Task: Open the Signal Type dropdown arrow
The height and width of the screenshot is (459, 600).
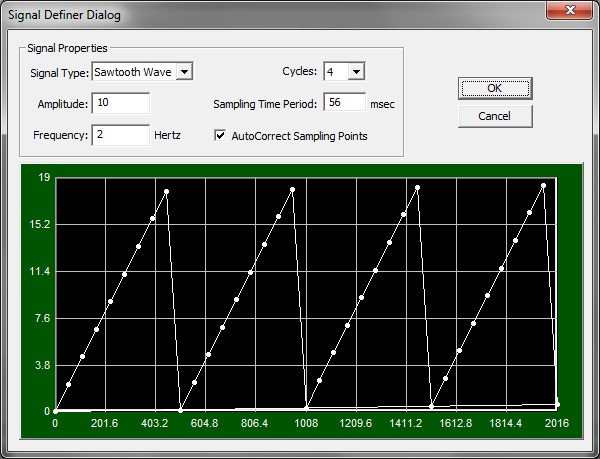Action: tap(184, 72)
